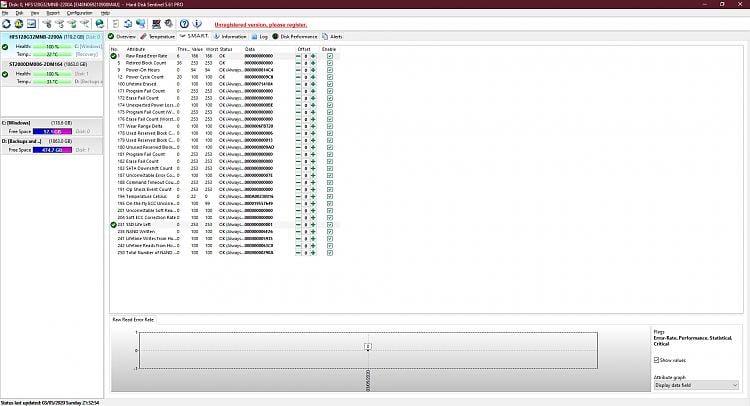The height and width of the screenshot is (406, 750).
Task: Open the Help menu
Action: 105,13
